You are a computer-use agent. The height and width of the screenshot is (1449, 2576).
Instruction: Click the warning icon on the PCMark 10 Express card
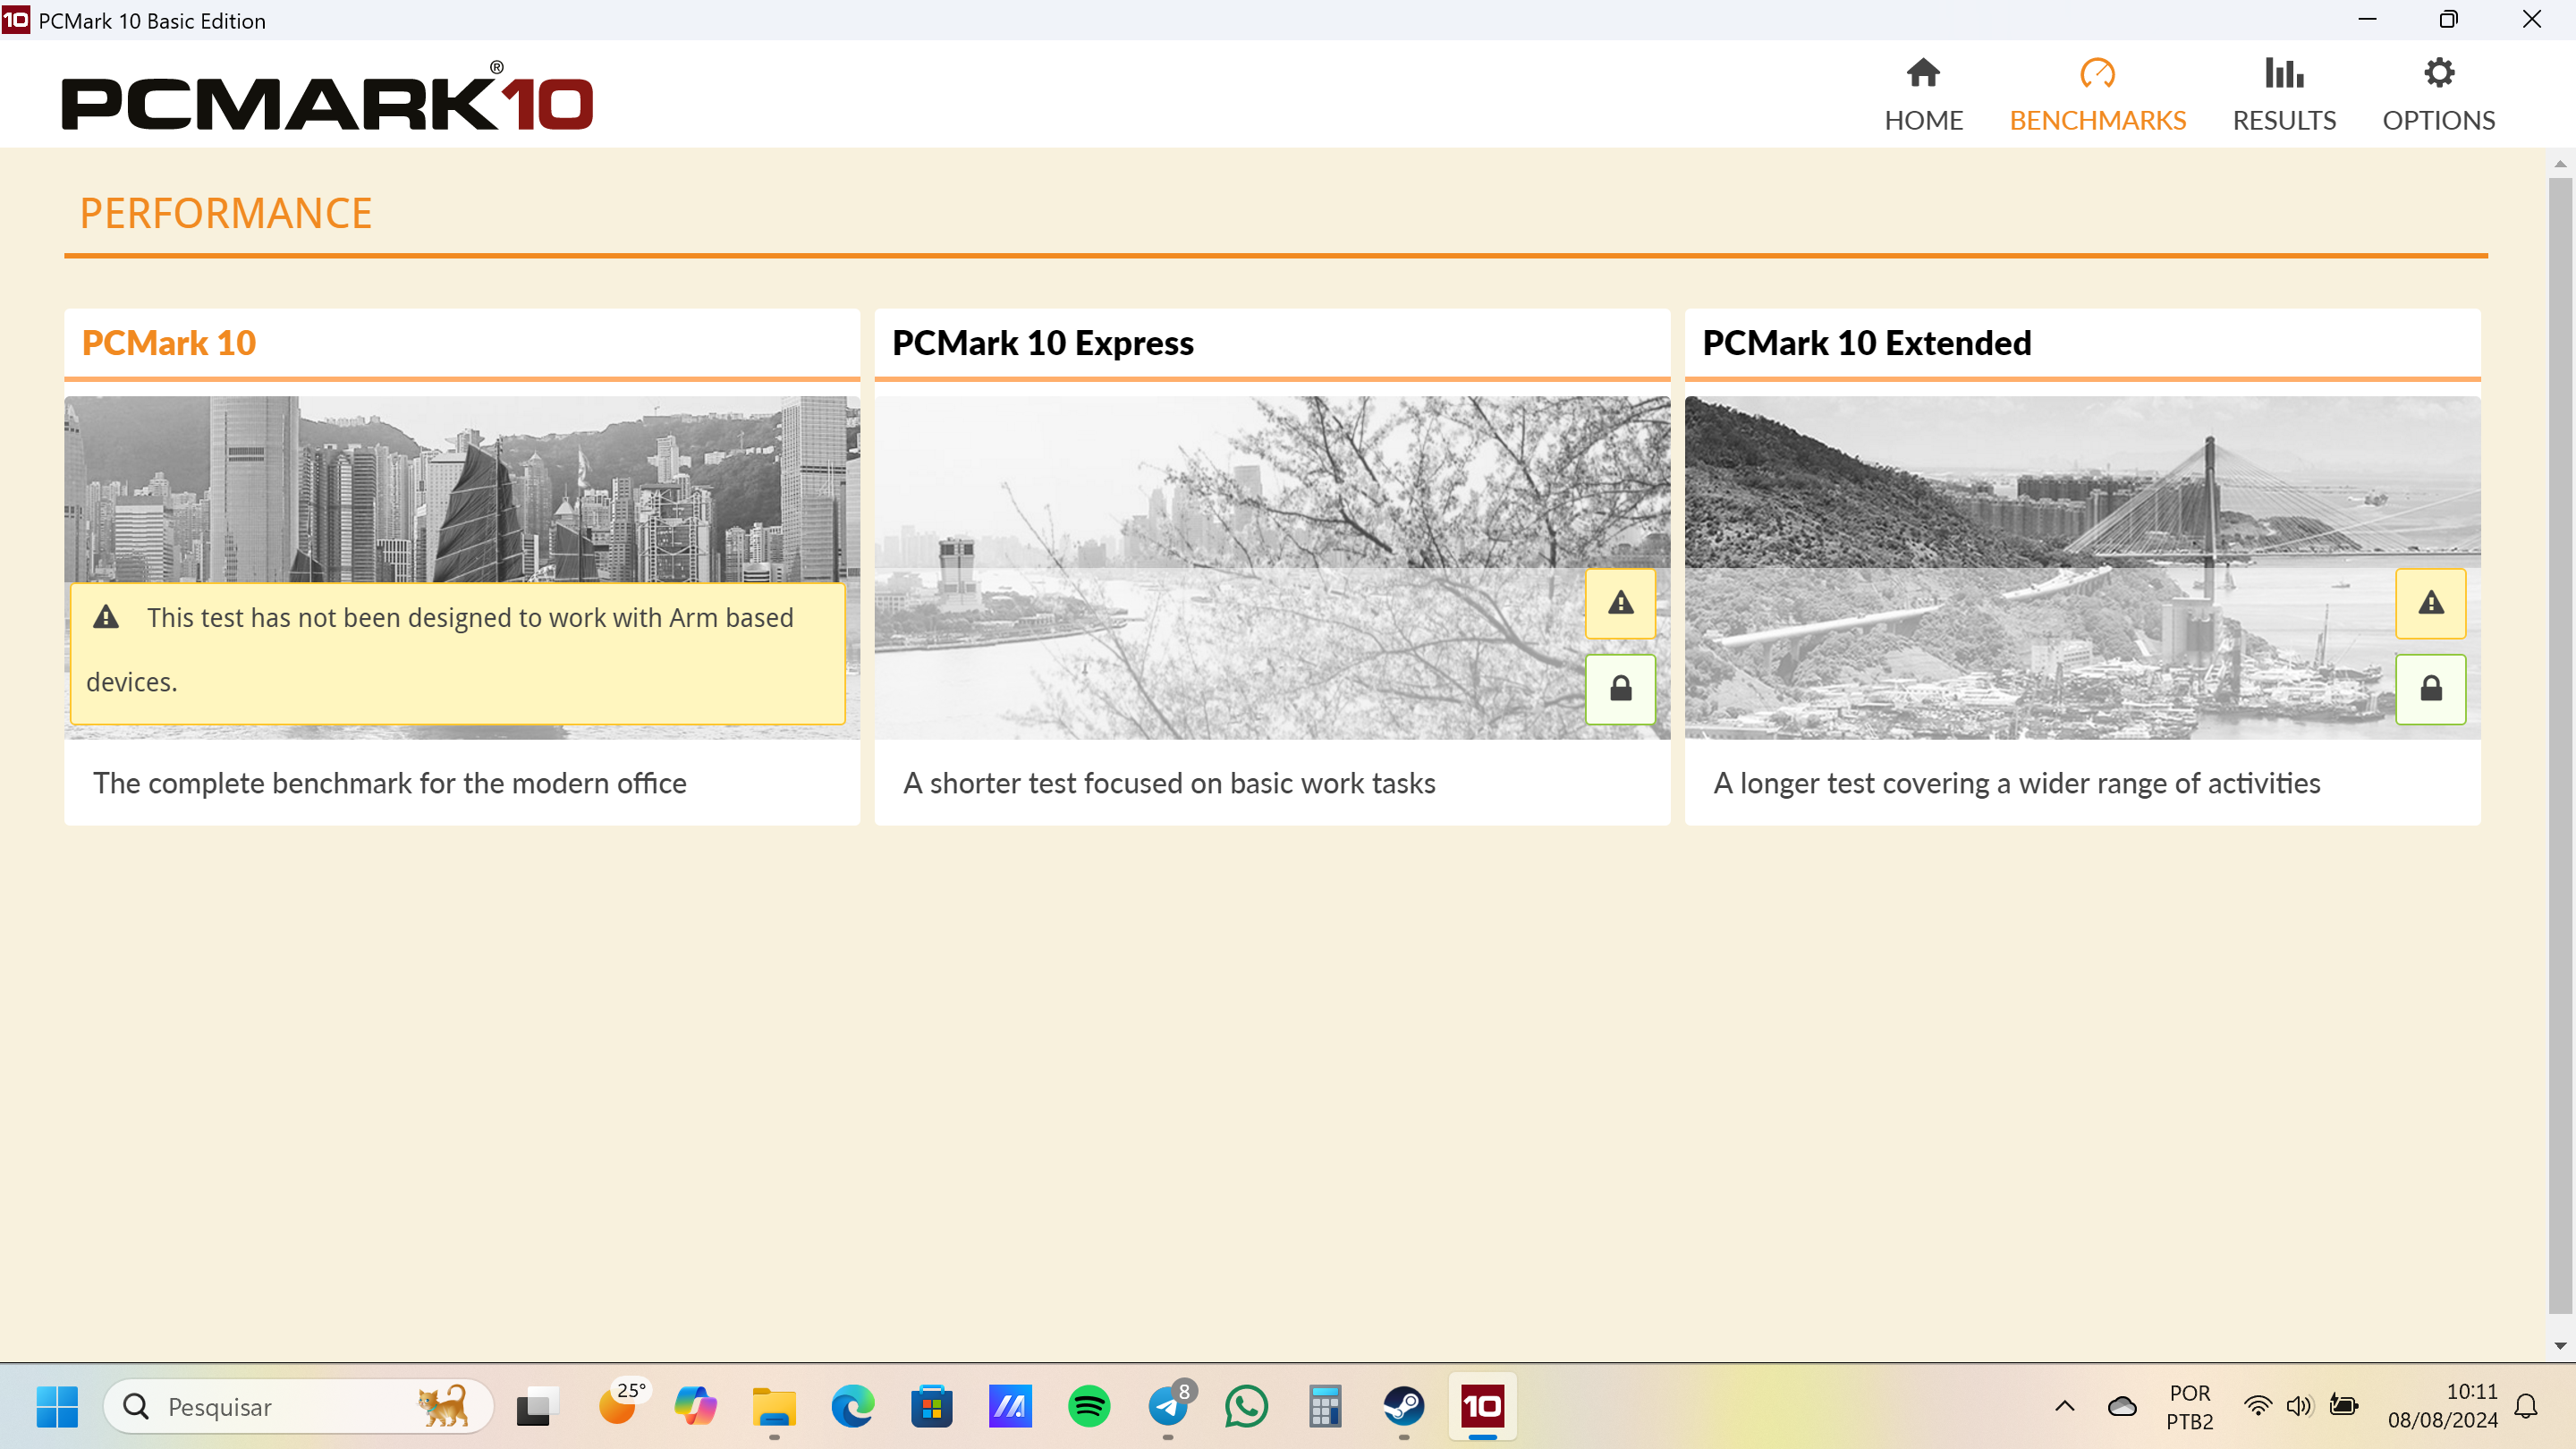pyautogui.click(x=1620, y=603)
